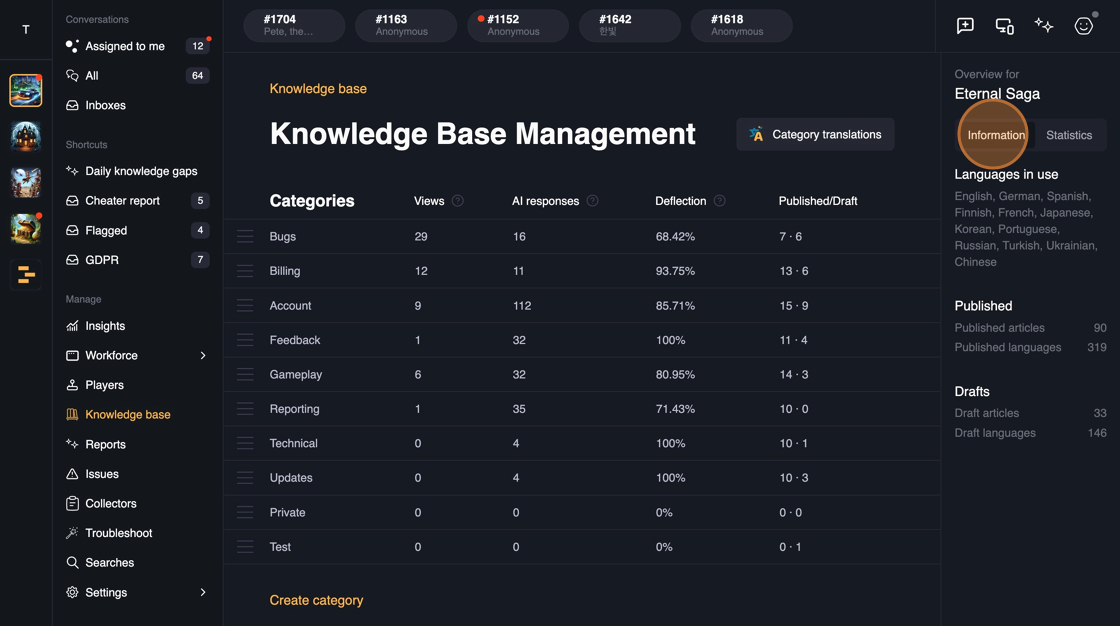This screenshot has width=1120, height=626.
Task: Expand the Settings submenu chevron
Action: point(203,593)
